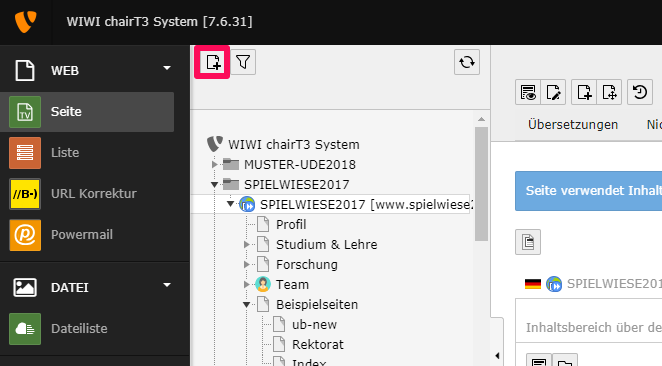662x366 pixels.
Task: Collapse the Beispielseiten tree node
Action: click(247, 304)
